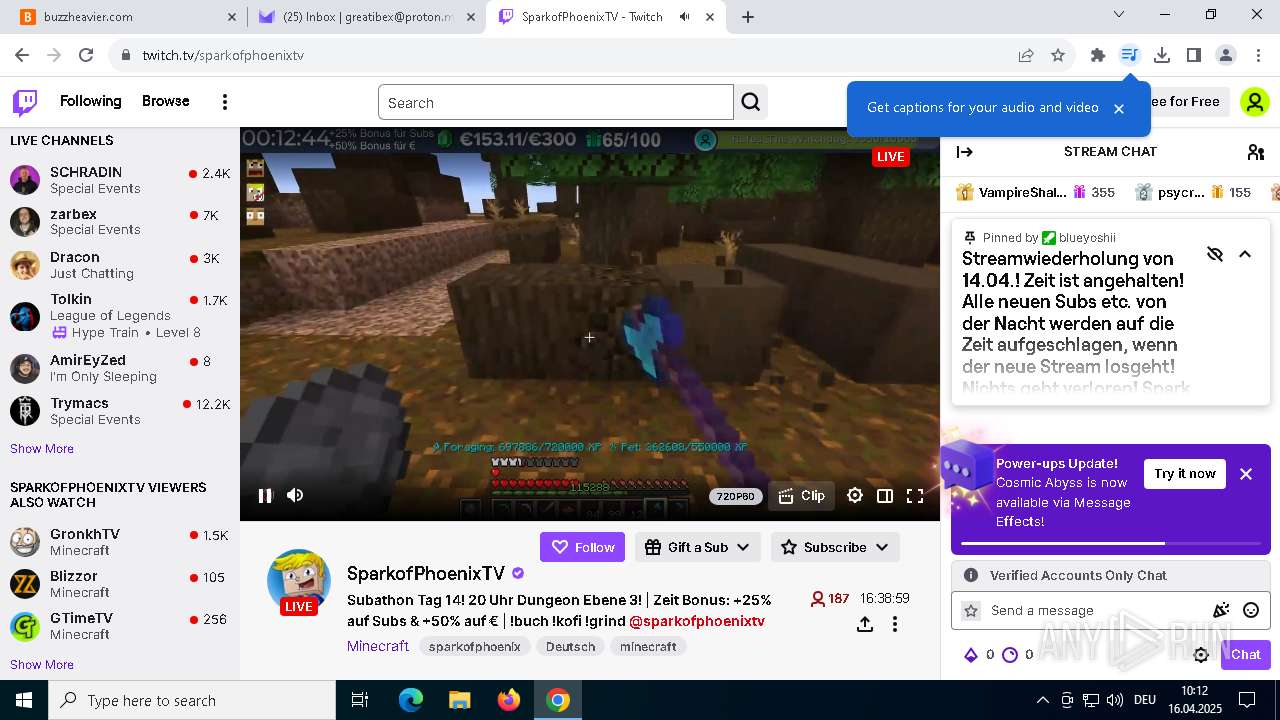The height and width of the screenshot is (720, 1280).
Task: Open a new browser tab
Action: coord(748,17)
